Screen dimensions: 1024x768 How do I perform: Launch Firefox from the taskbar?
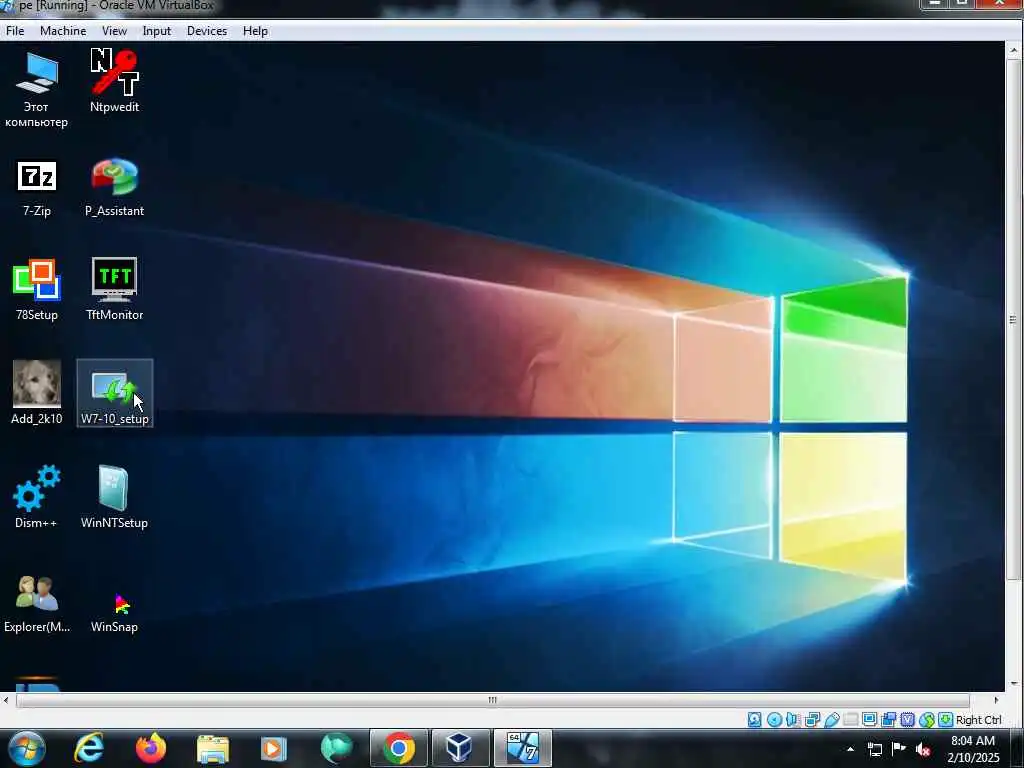(151, 748)
